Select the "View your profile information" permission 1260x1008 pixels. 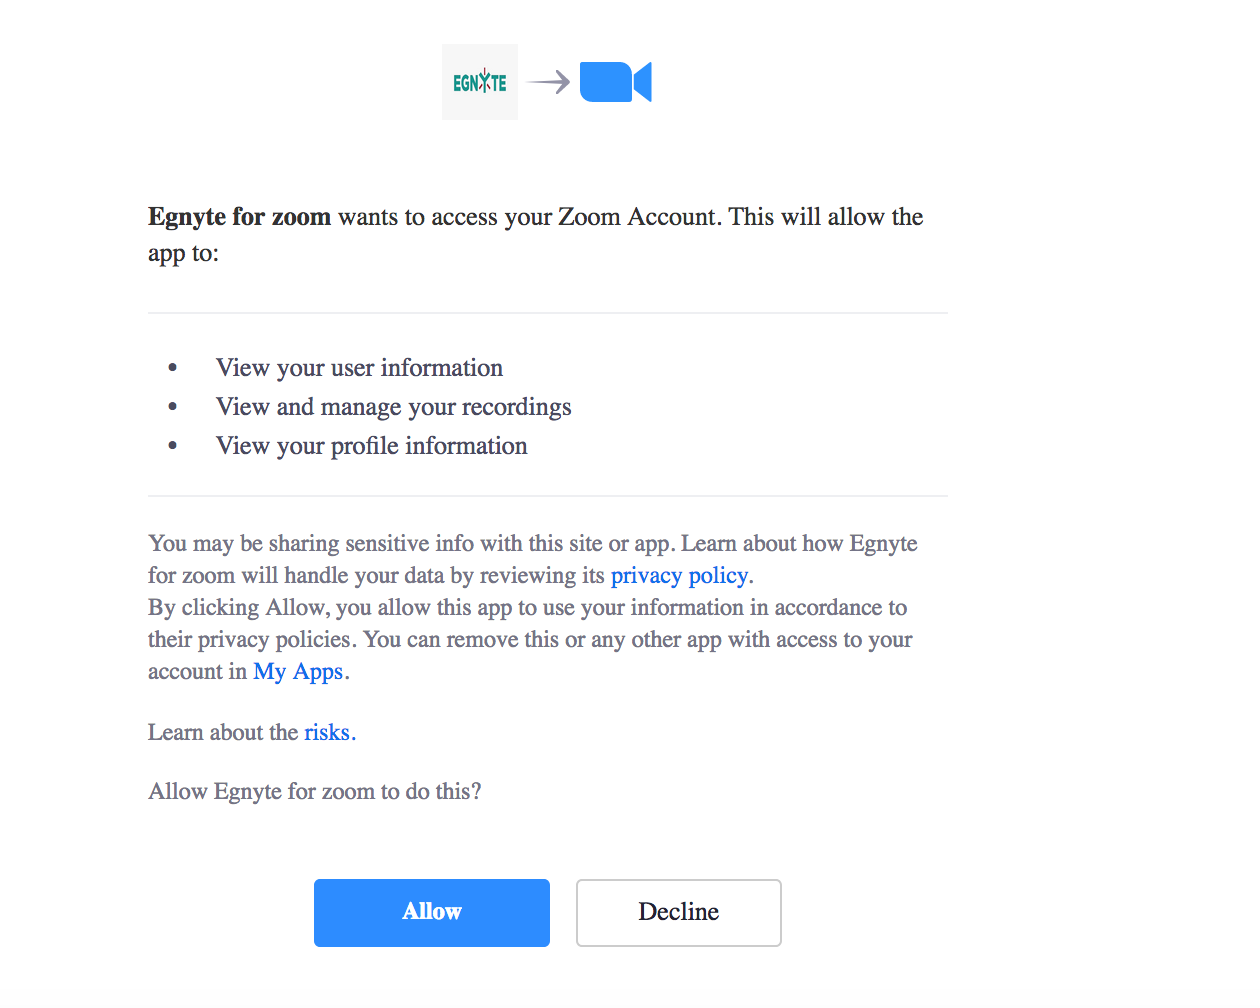371,446
